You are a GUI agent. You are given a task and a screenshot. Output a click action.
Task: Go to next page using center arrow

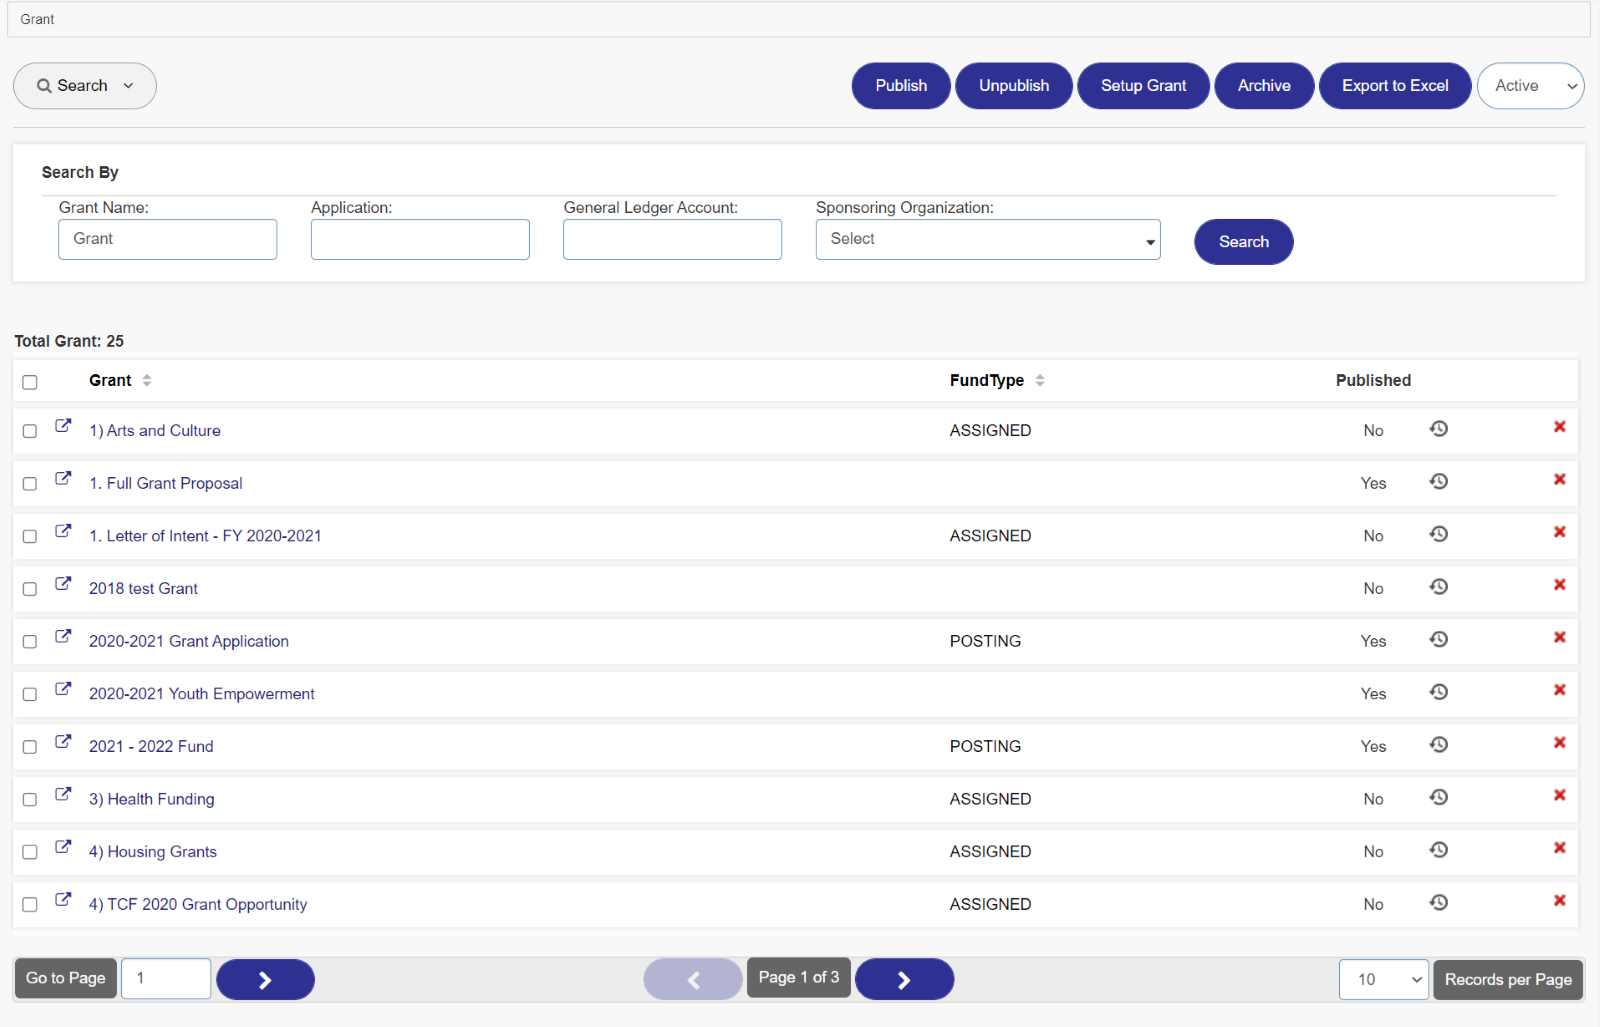pyautogui.click(x=904, y=979)
